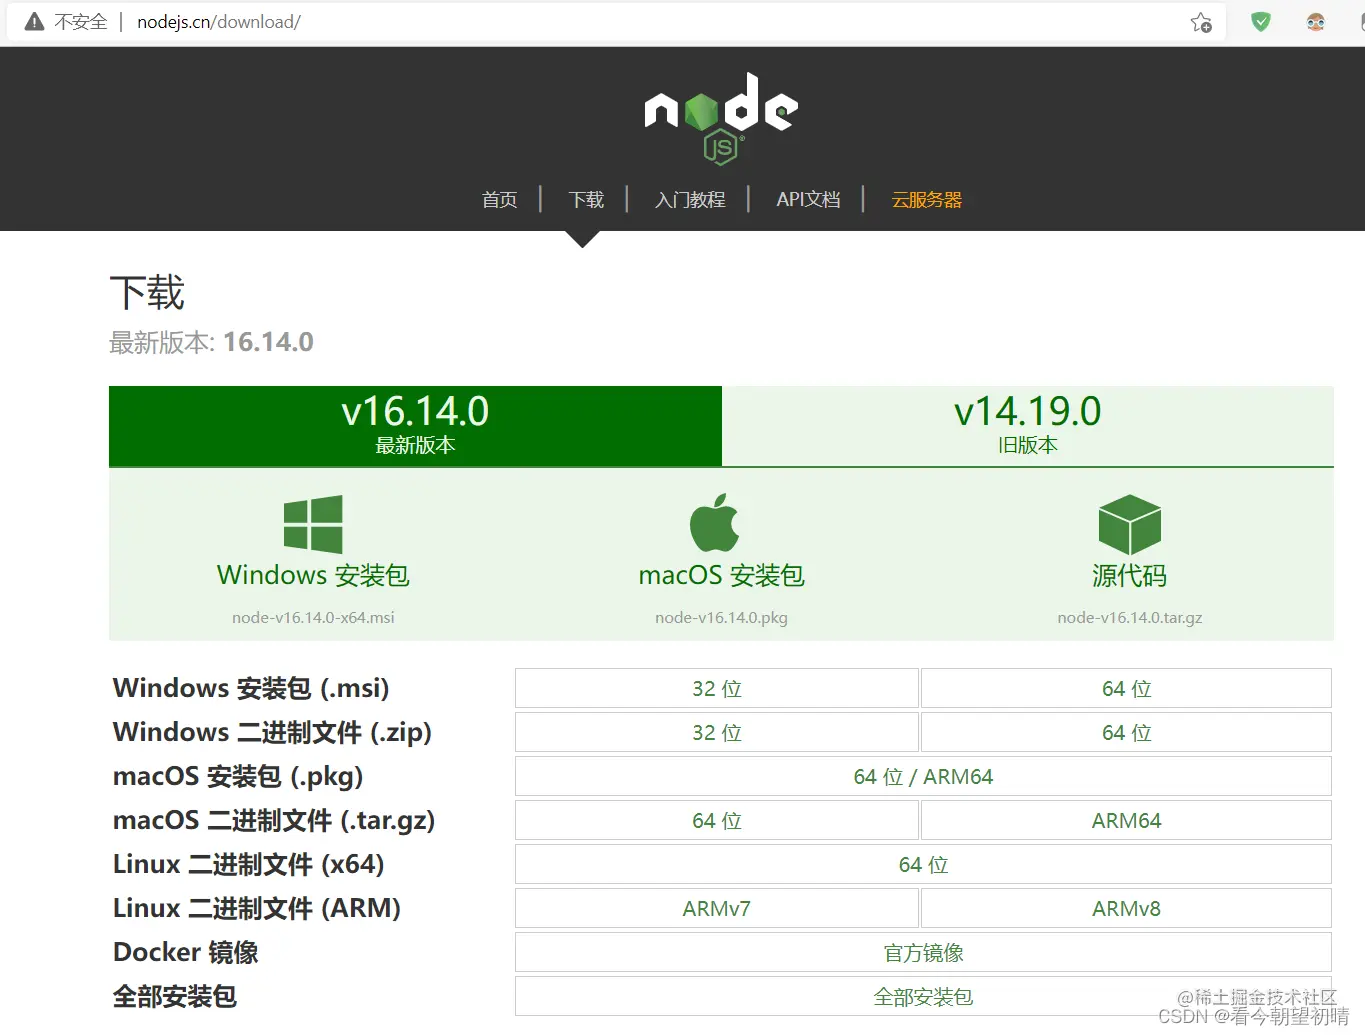Screen dimensions: 1365x1035
Task: Download Windows .zip 32 位 binary
Action: click(717, 732)
